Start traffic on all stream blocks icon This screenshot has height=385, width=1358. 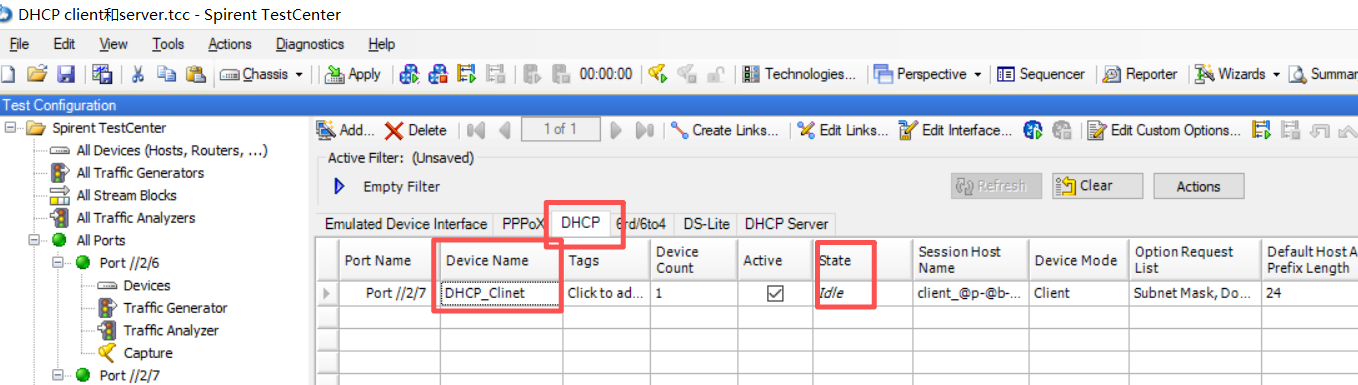(x=466, y=74)
